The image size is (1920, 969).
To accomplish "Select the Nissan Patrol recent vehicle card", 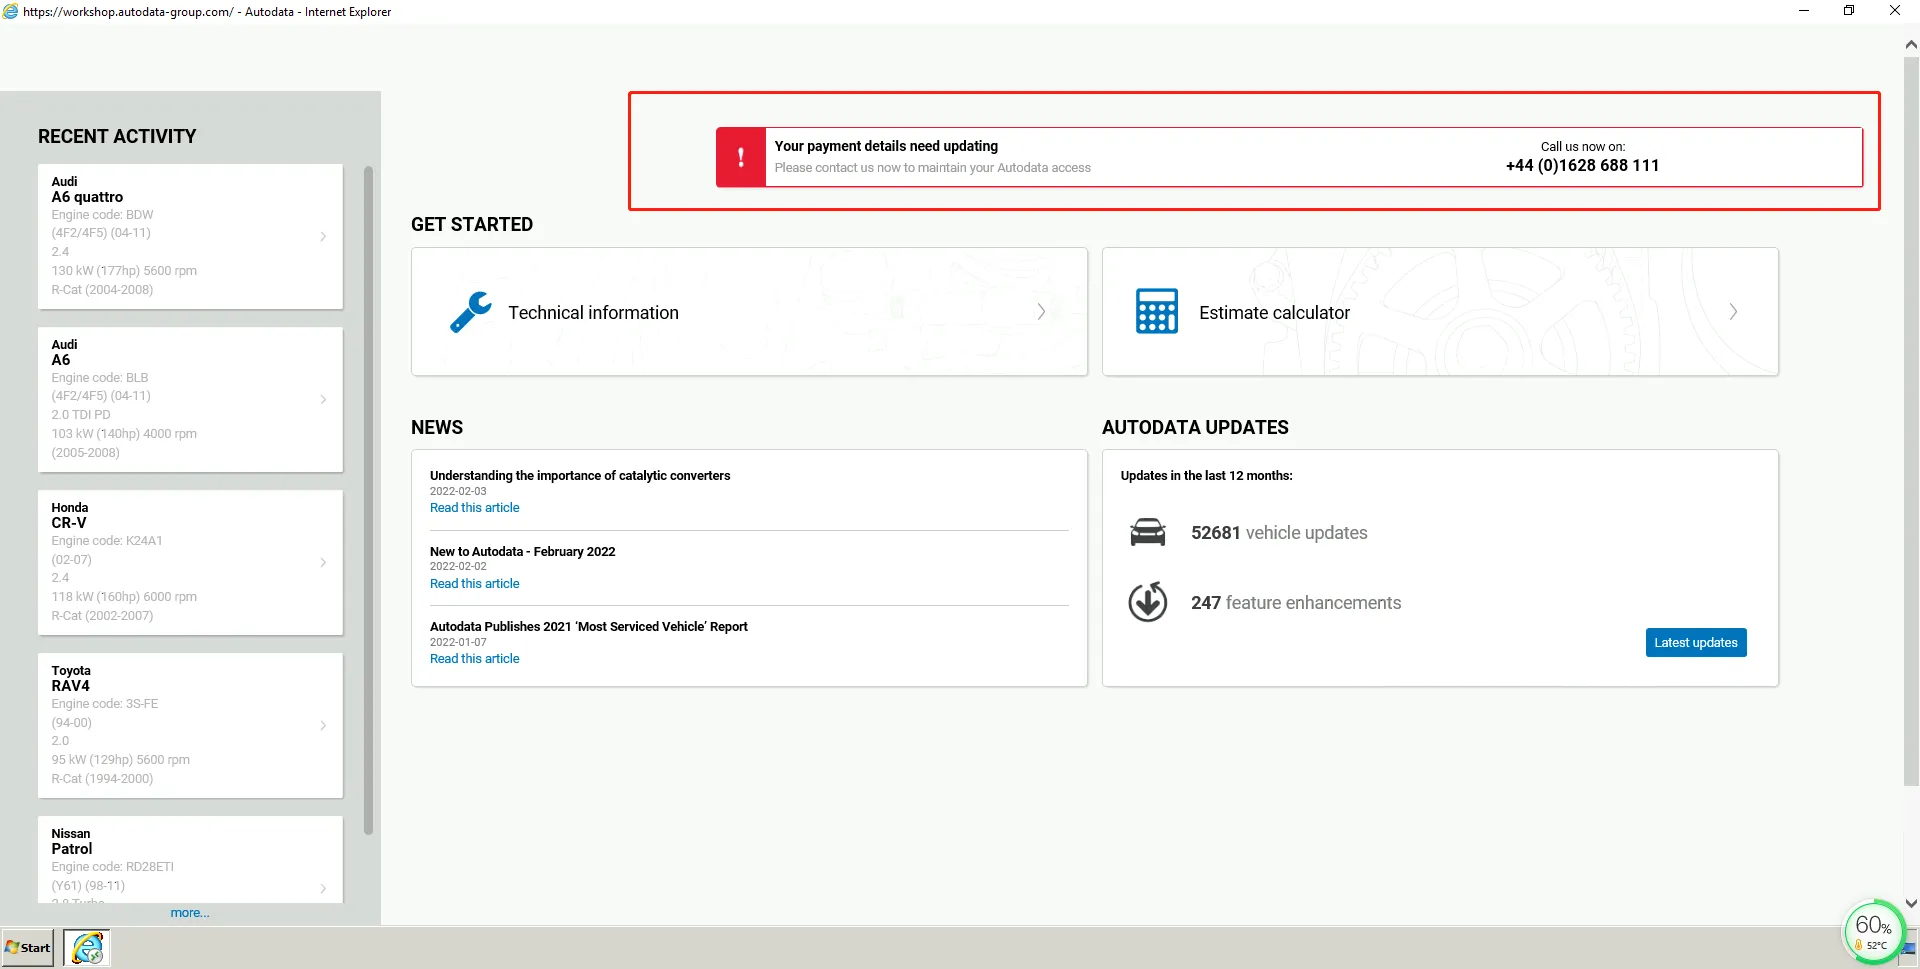I will click(x=190, y=858).
